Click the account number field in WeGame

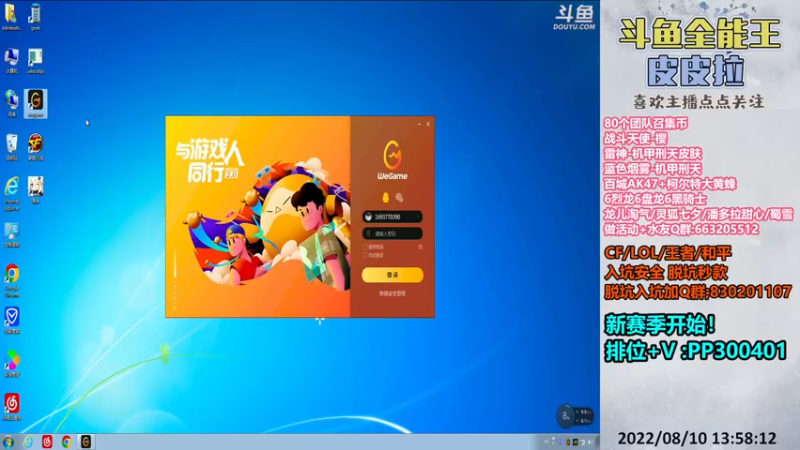click(x=392, y=217)
